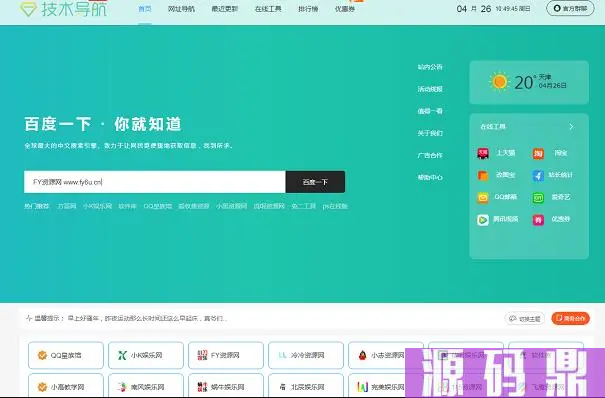Screen dimensions: 605x398
Task: Open the pink coupon icon
Action: pyautogui.click(x=538, y=220)
